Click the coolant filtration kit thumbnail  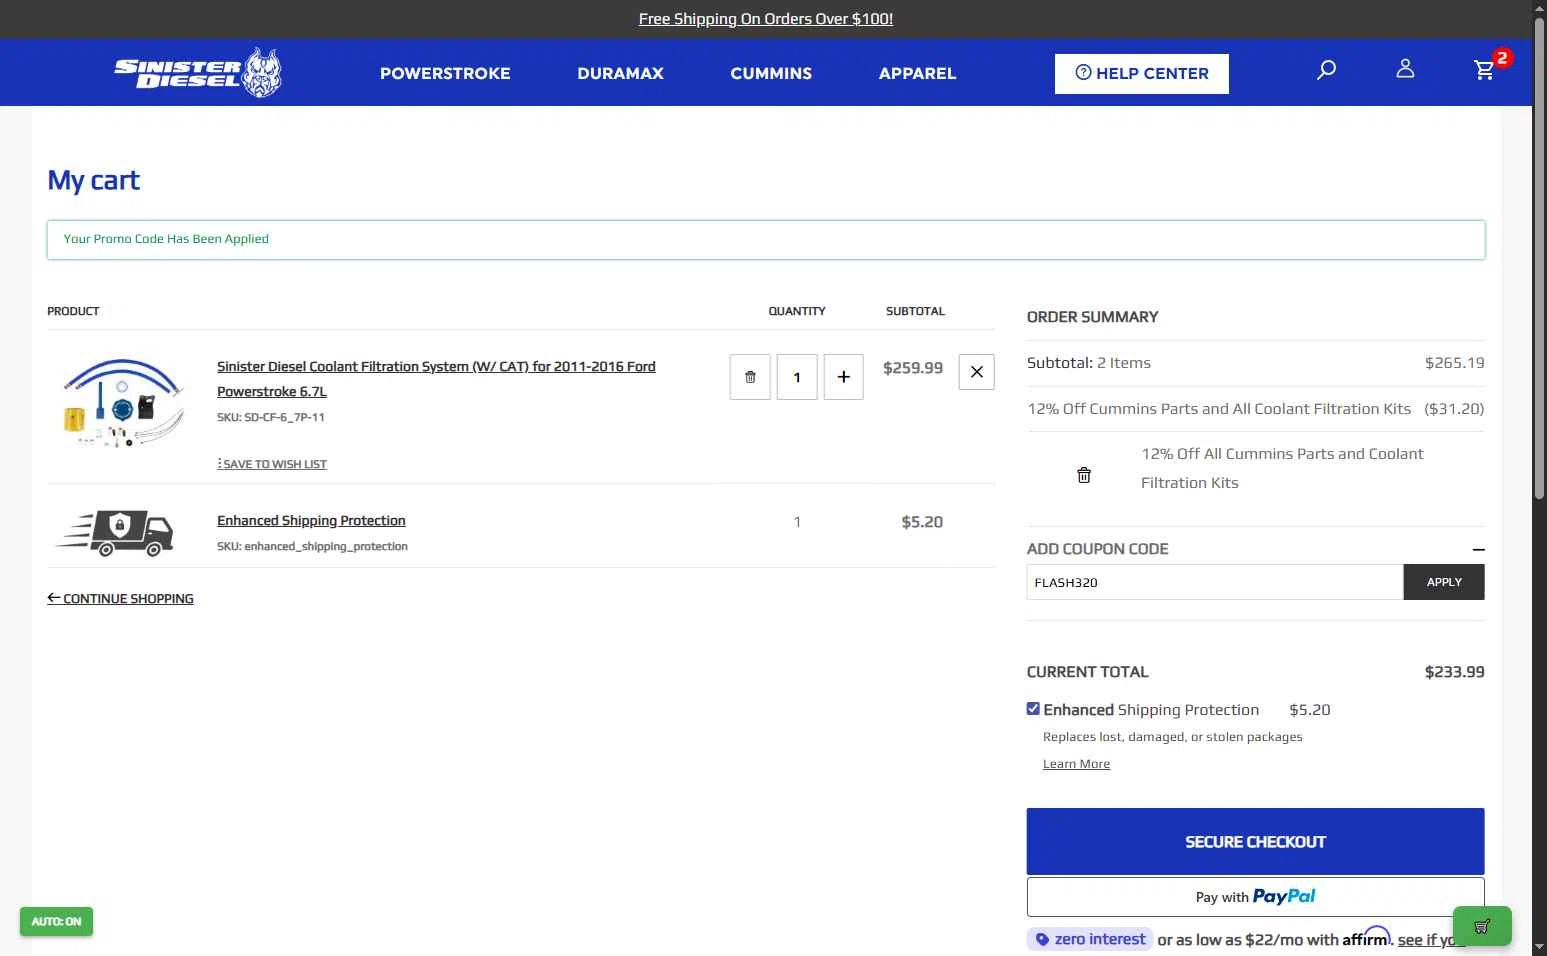point(123,402)
